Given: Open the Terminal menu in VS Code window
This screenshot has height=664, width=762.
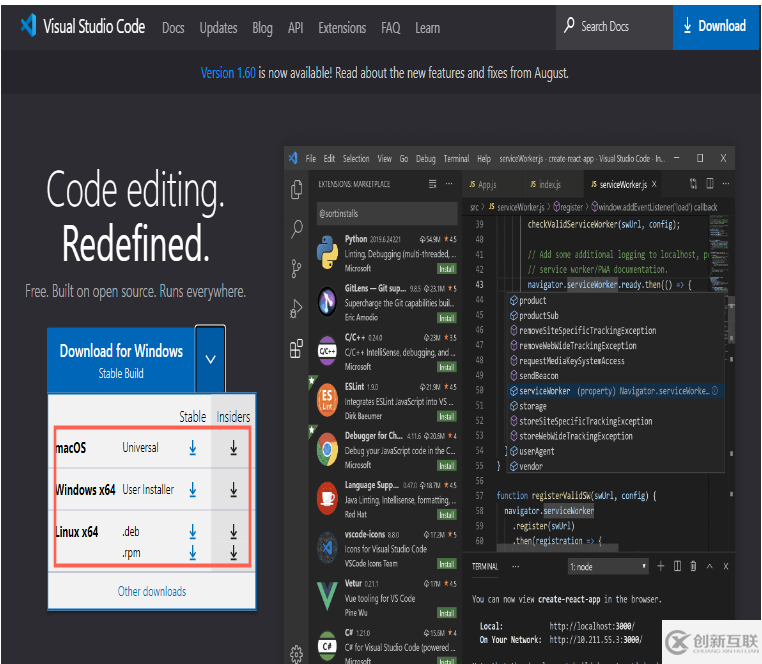Looking at the screenshot, I should (x=456, y=158).
